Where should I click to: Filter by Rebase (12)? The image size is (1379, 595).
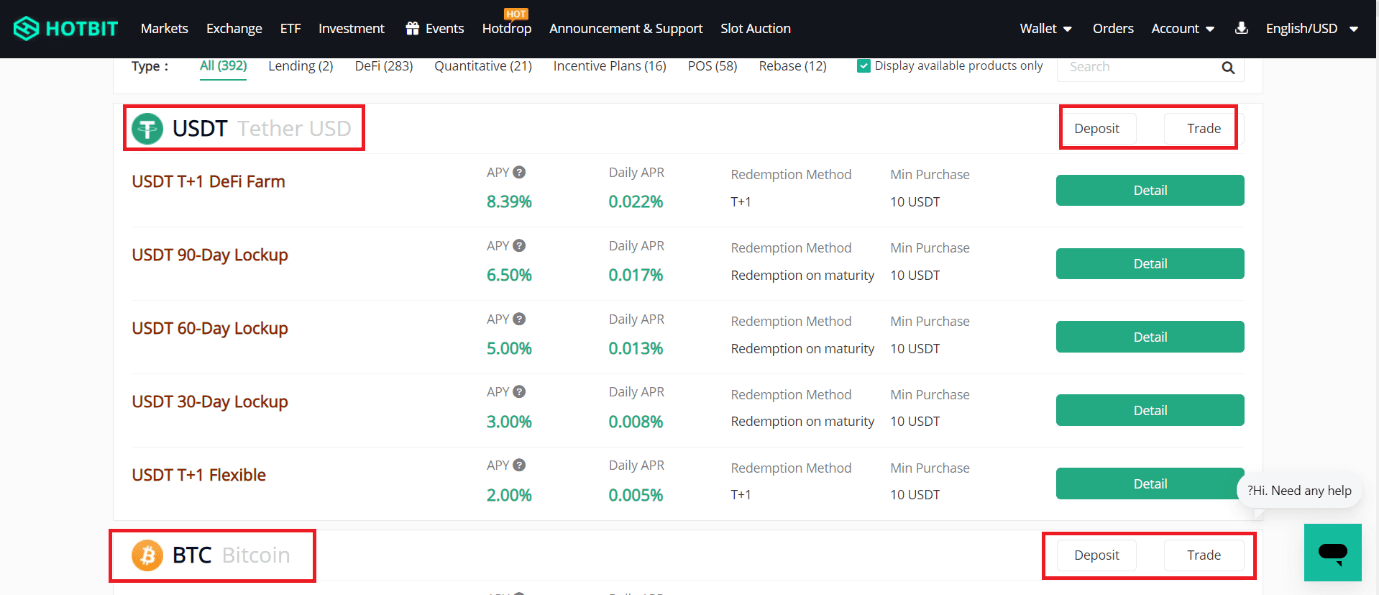click(x=793, y=66)
